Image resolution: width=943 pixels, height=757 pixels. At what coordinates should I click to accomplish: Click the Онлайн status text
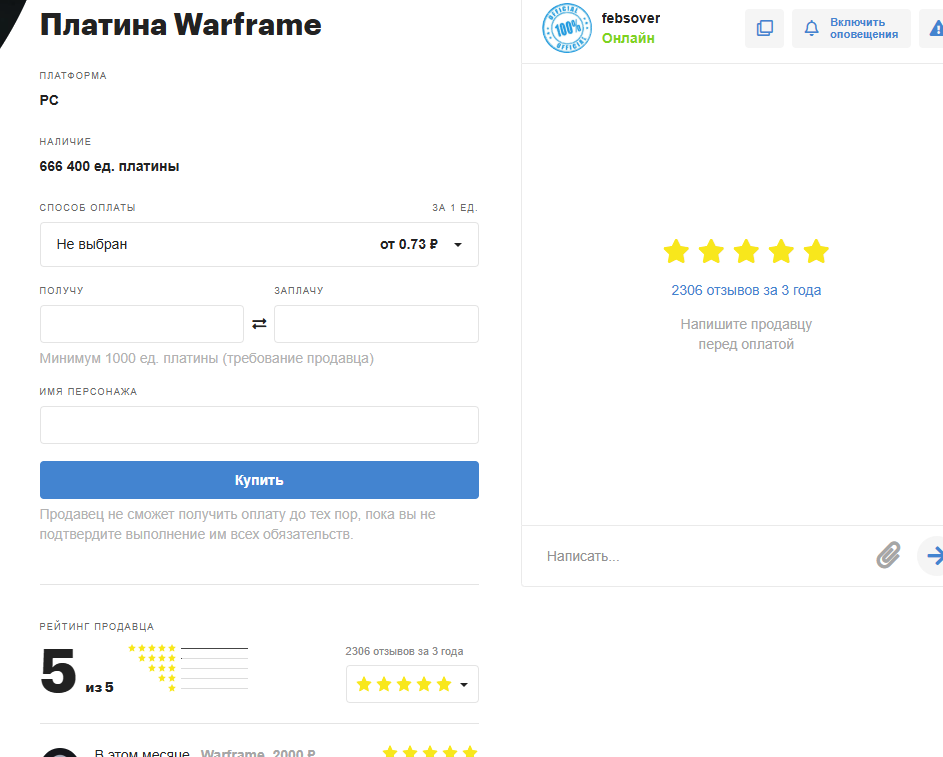tap(628, 38)
